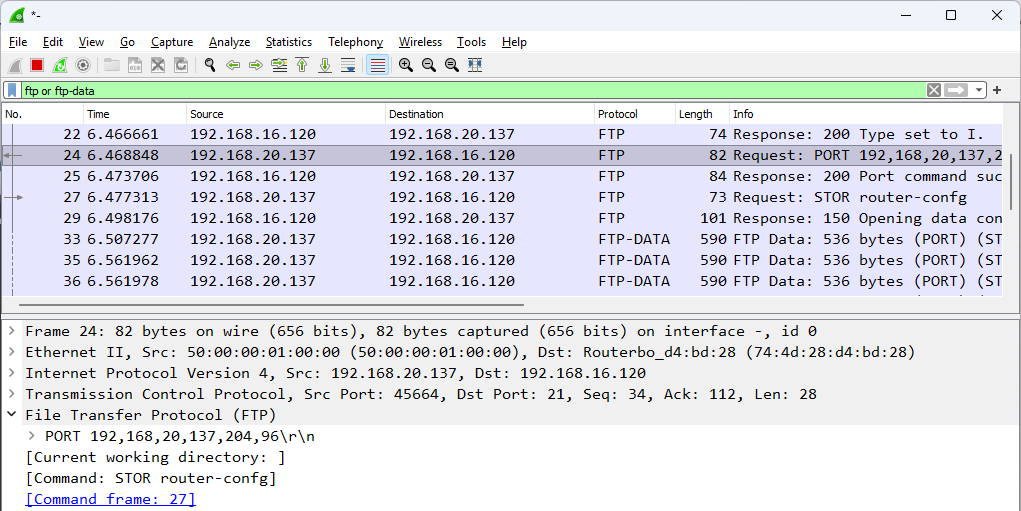Image resolution: width=1021 pixels, height=511 pixels.
Task: Expand the Frame 24 details
Action: (12, 331)
